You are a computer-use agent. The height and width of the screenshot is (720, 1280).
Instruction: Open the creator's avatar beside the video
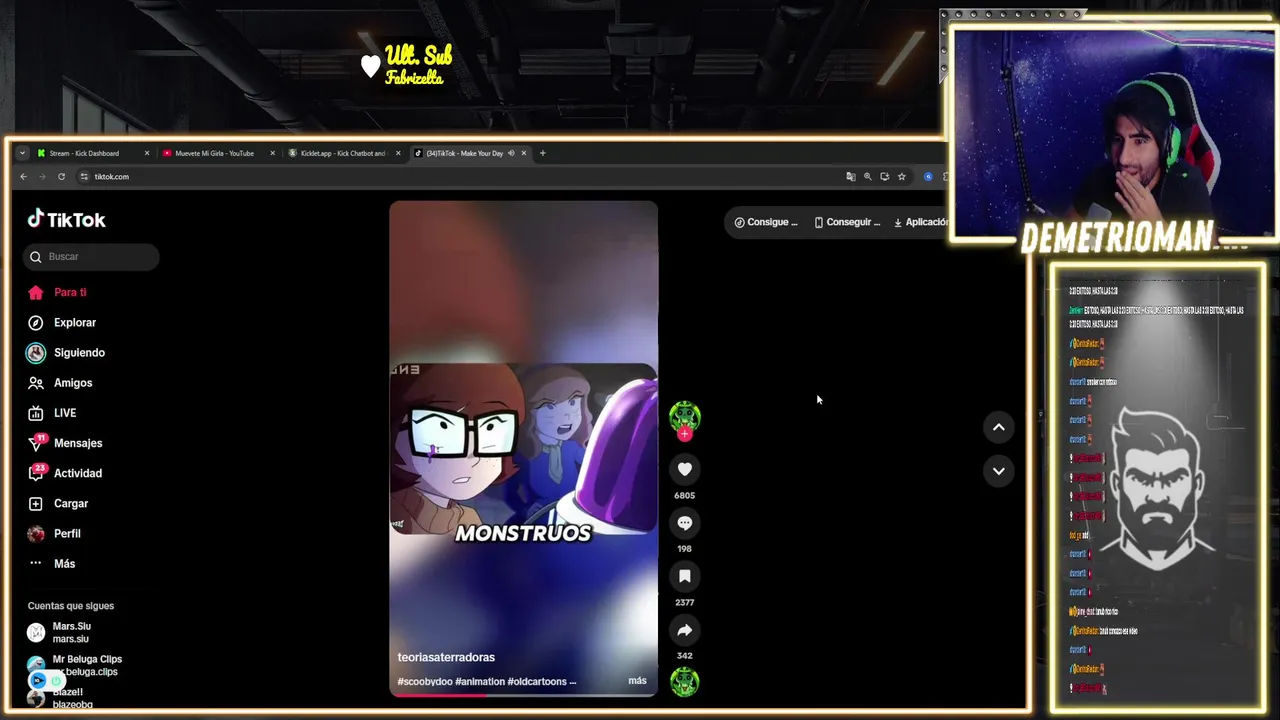[x=685, y=416]
